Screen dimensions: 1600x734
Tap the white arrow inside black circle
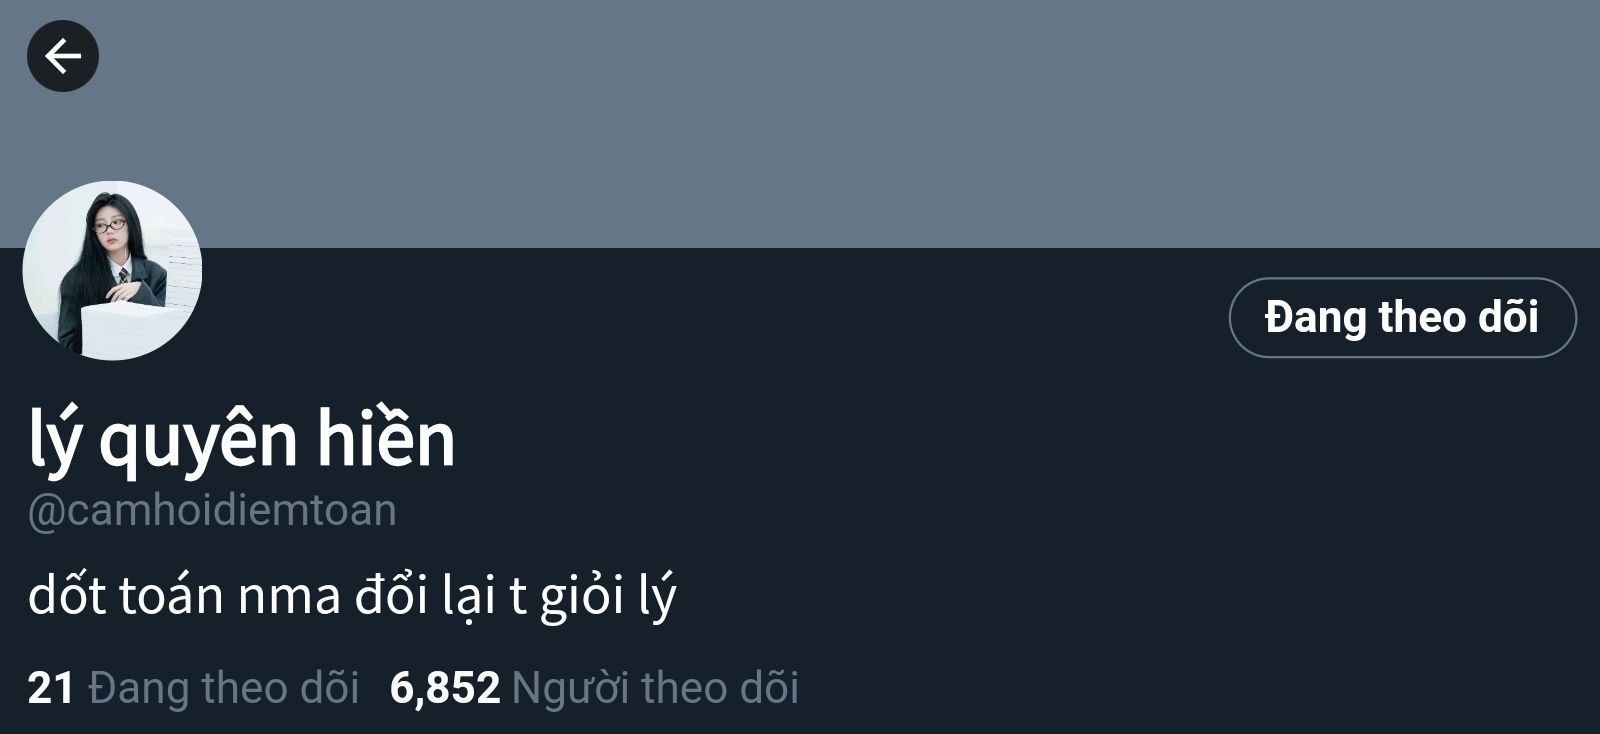pyautogui.click(x=62, y=56)
